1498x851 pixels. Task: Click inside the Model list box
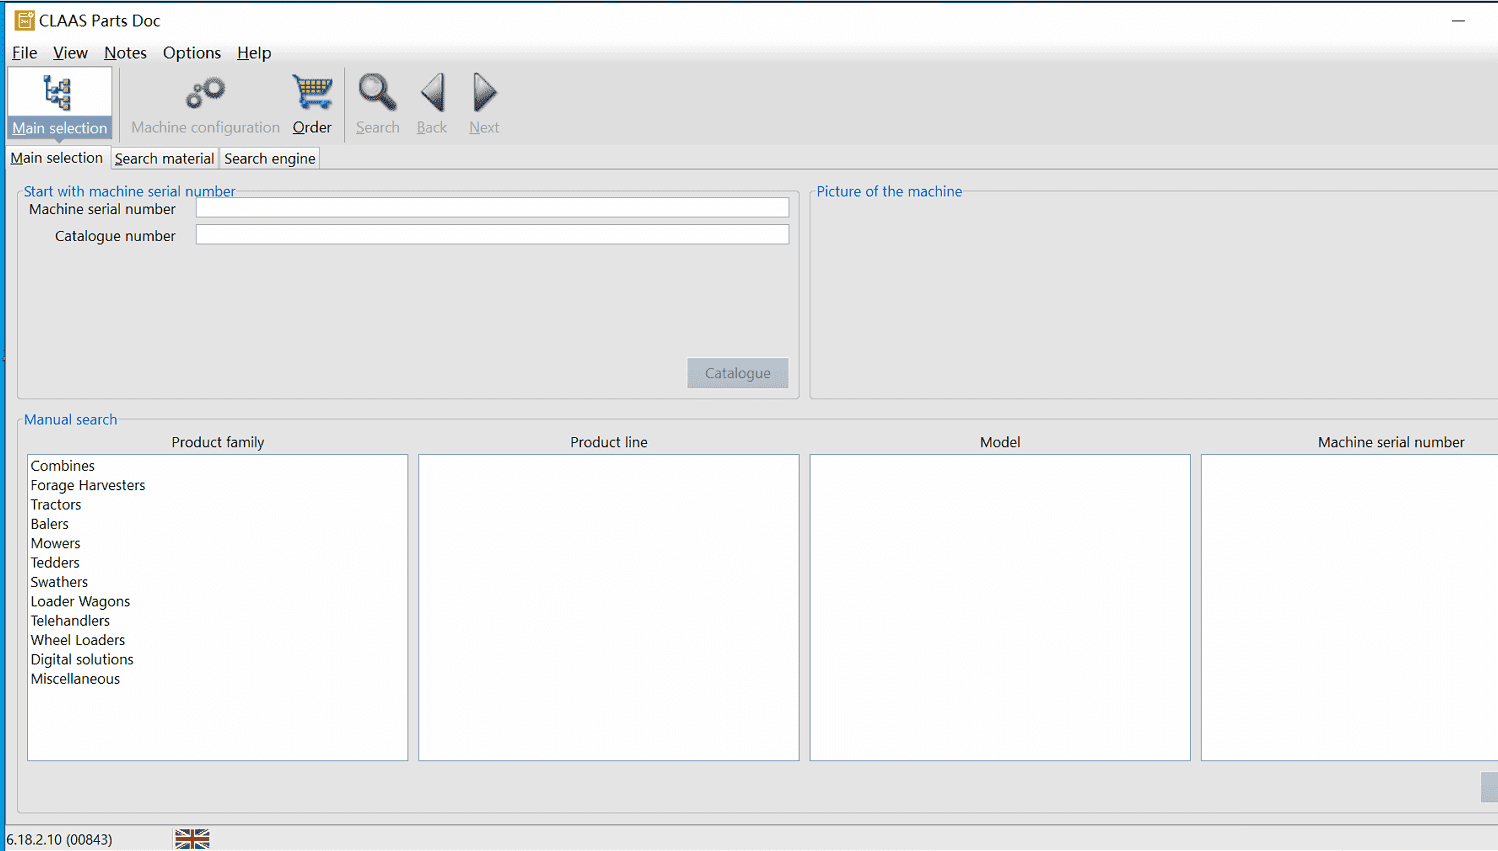pyautogui.click(x=1000, y=607)
